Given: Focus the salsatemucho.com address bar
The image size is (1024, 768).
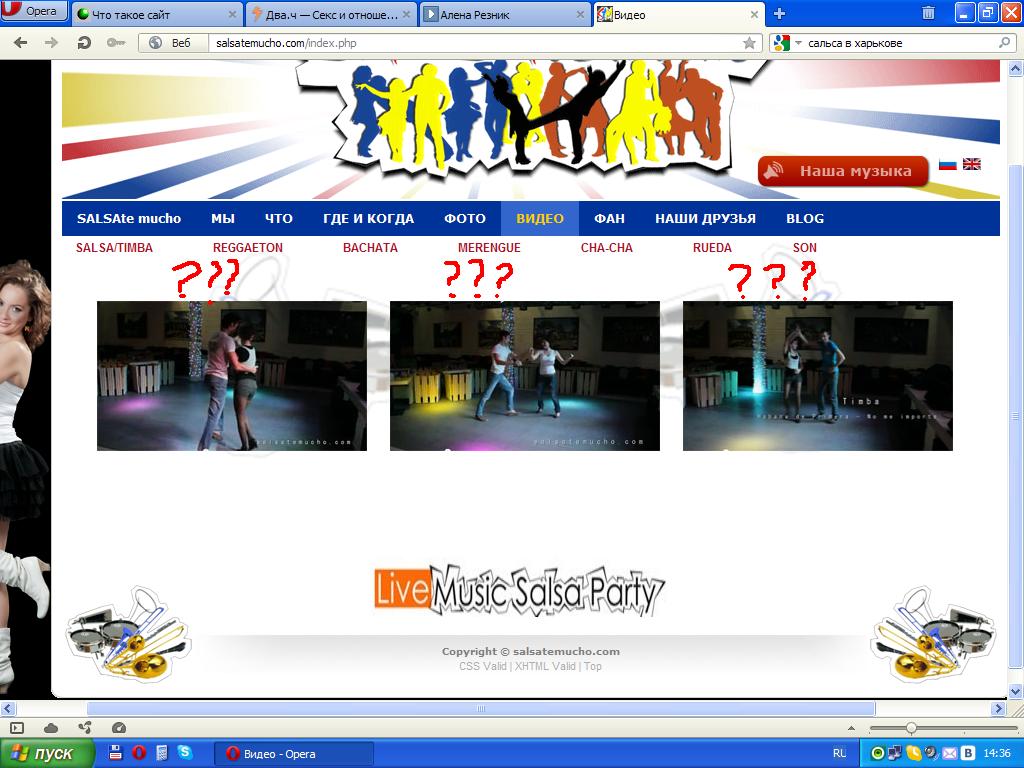Looking at the screenshot, I should click(x=477, y=43).
